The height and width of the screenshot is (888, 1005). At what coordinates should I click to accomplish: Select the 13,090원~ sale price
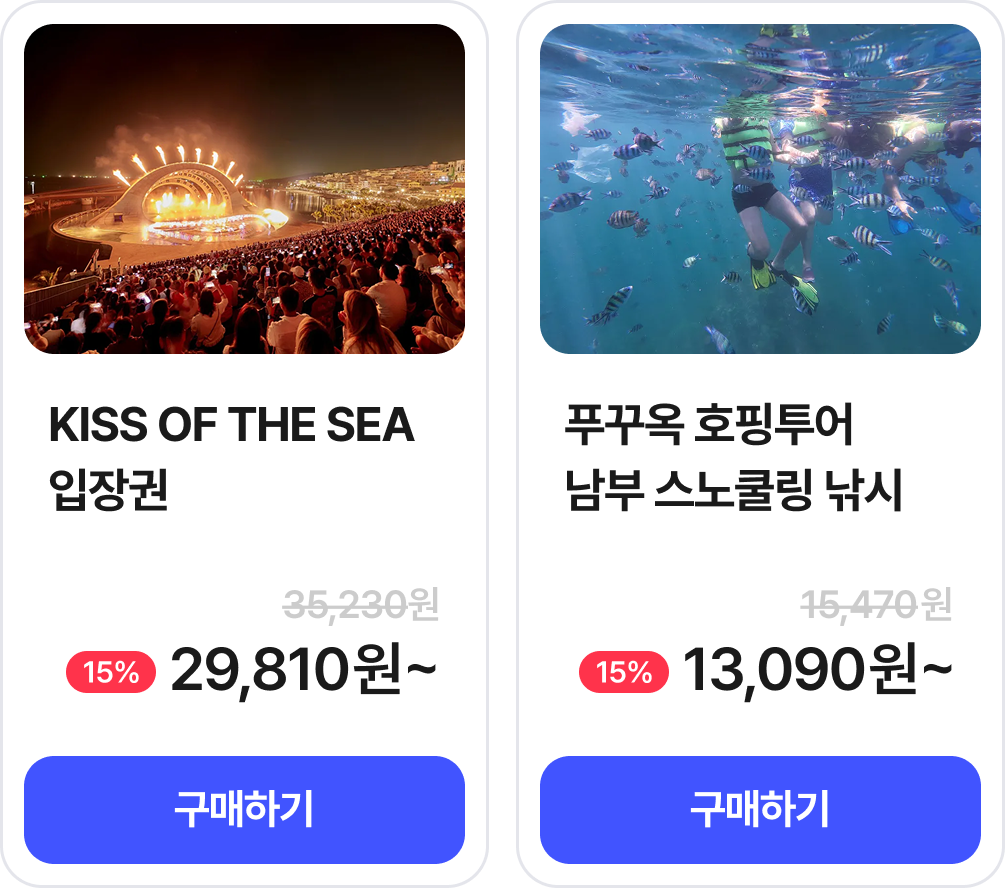[818, 671]
